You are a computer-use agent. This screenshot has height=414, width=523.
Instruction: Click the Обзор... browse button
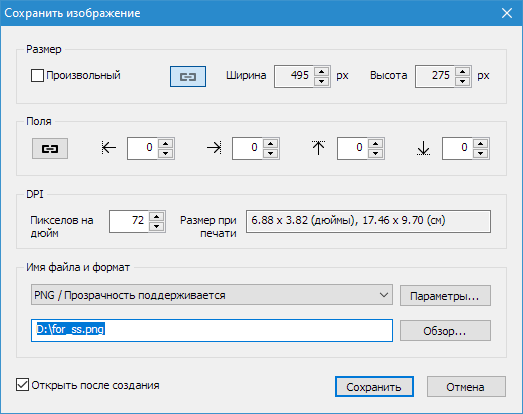pos(445,331)
